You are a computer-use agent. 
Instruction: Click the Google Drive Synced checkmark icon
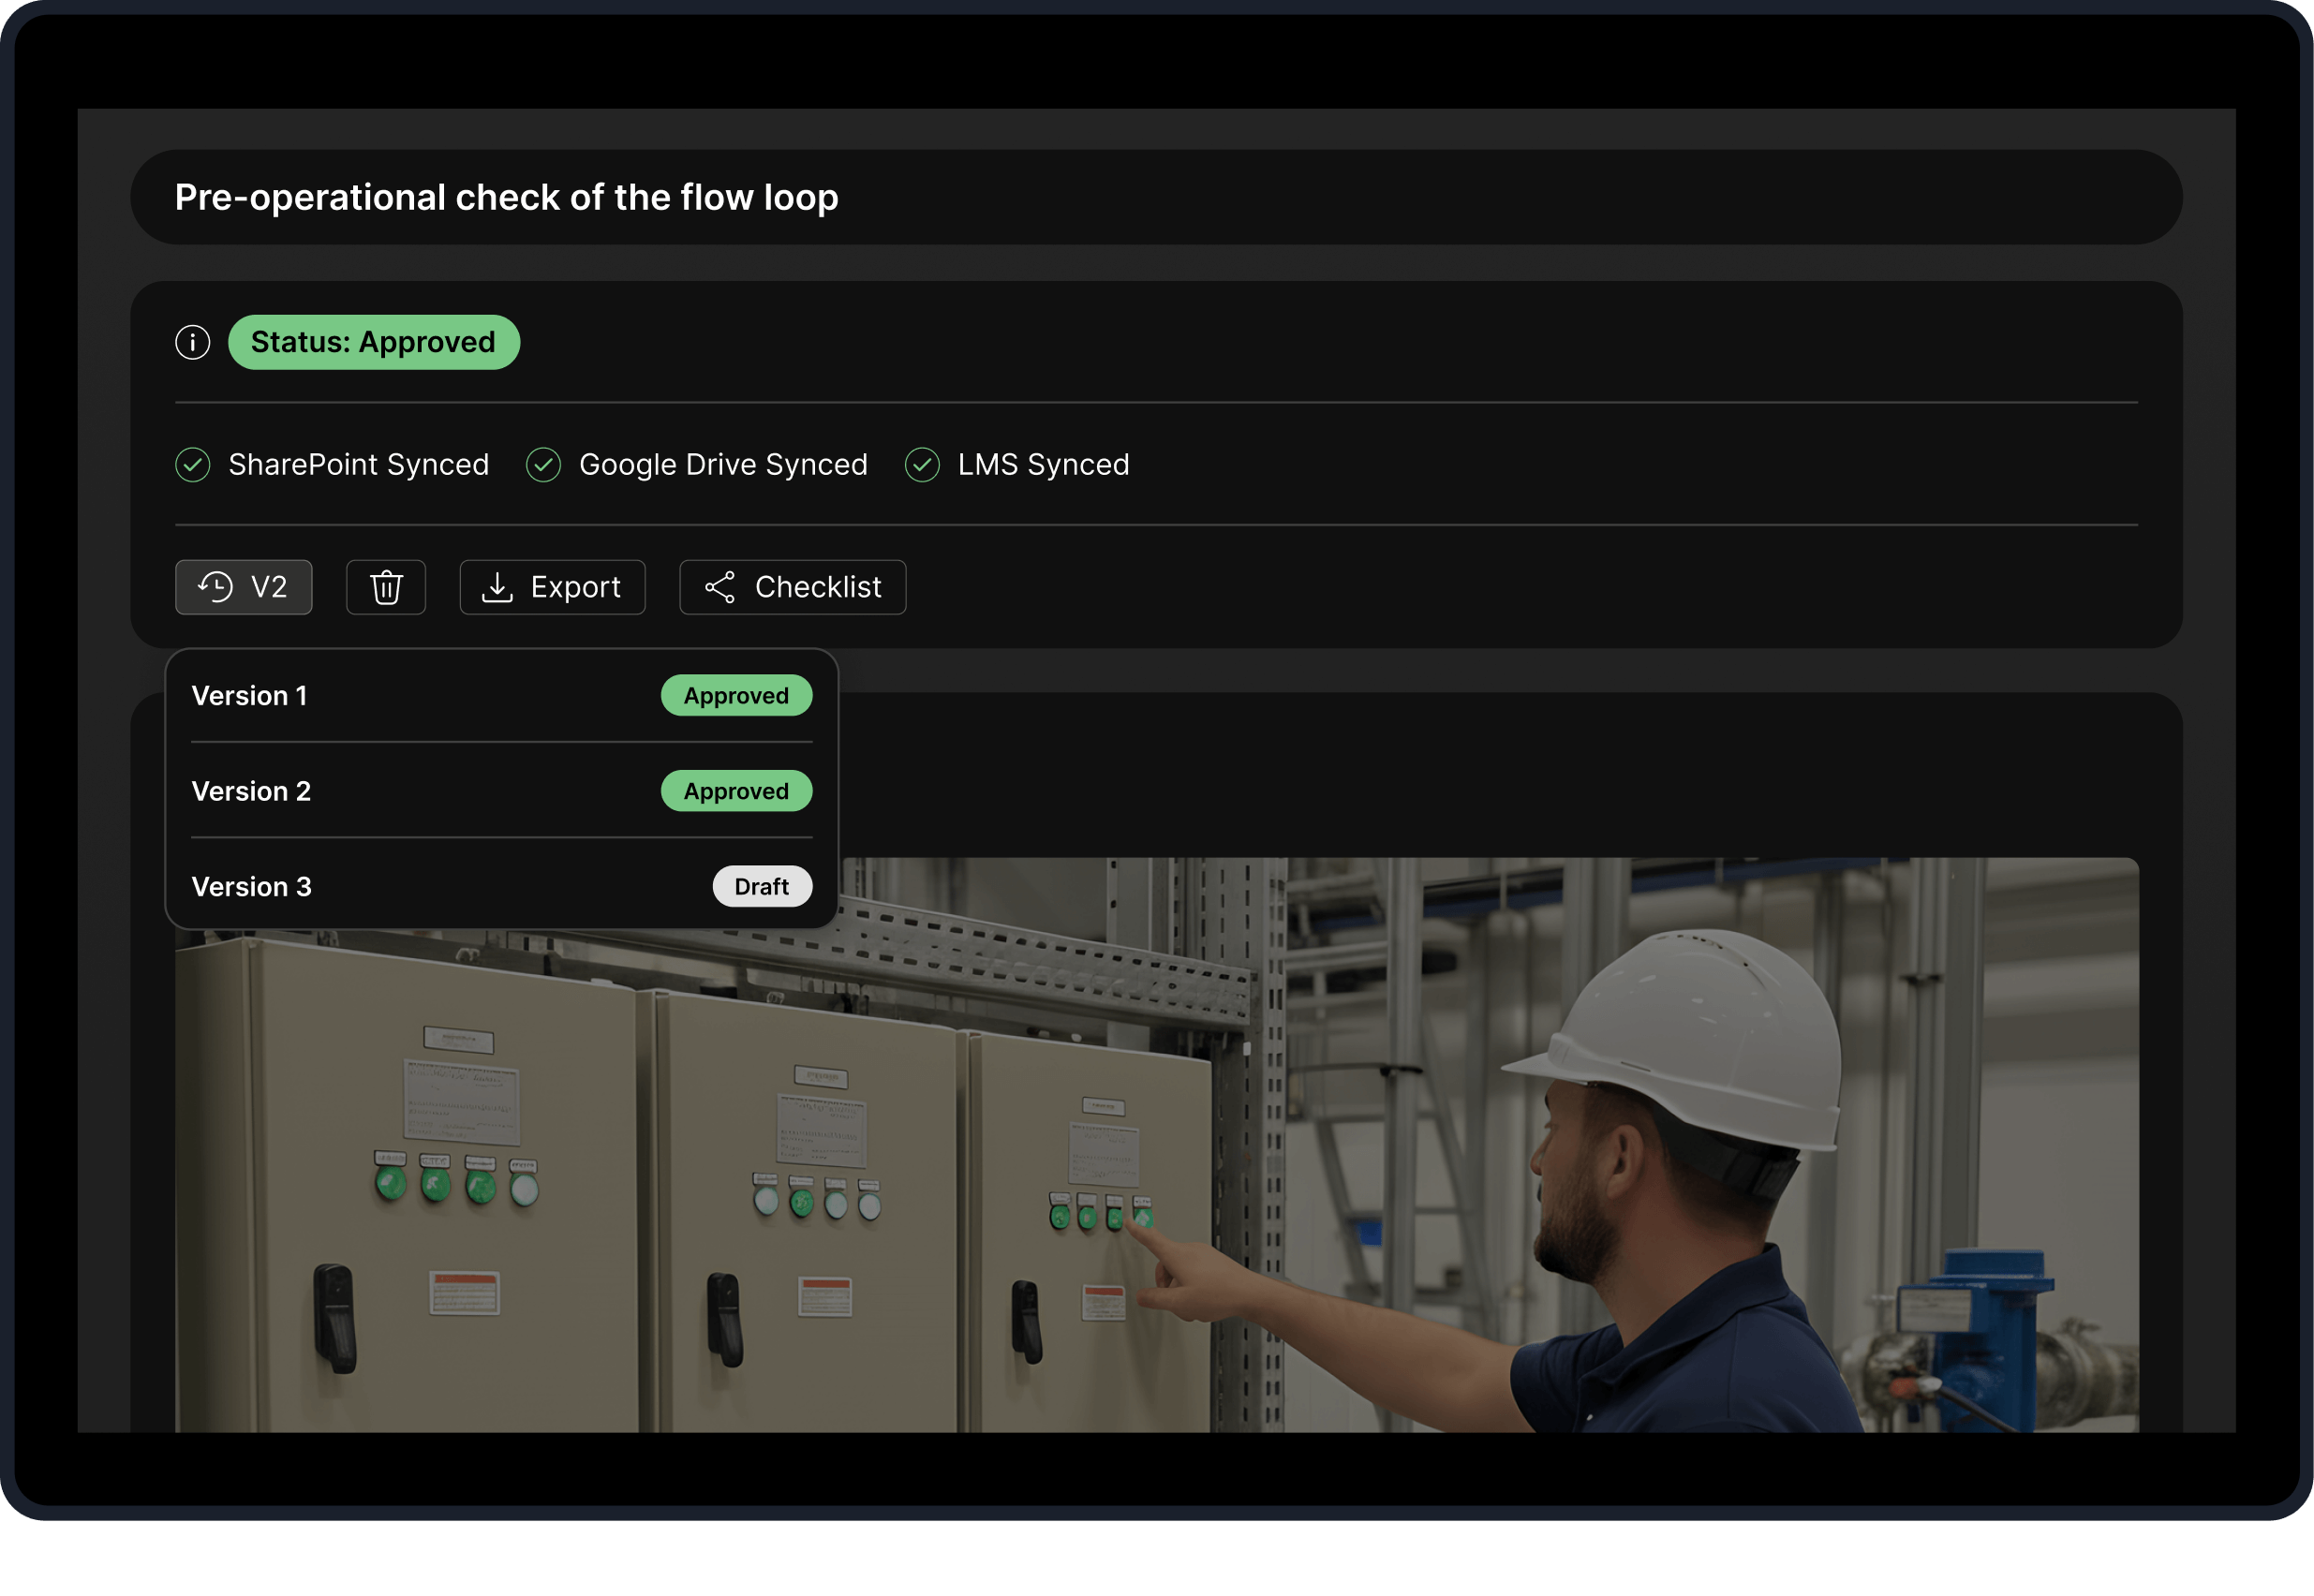coord(543,465)
